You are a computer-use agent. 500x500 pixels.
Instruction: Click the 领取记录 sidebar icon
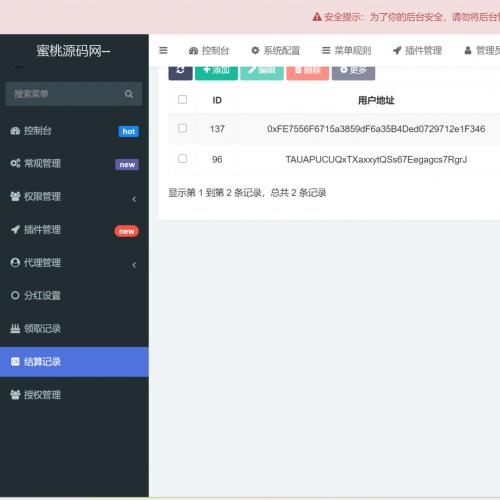pos(15,329)
